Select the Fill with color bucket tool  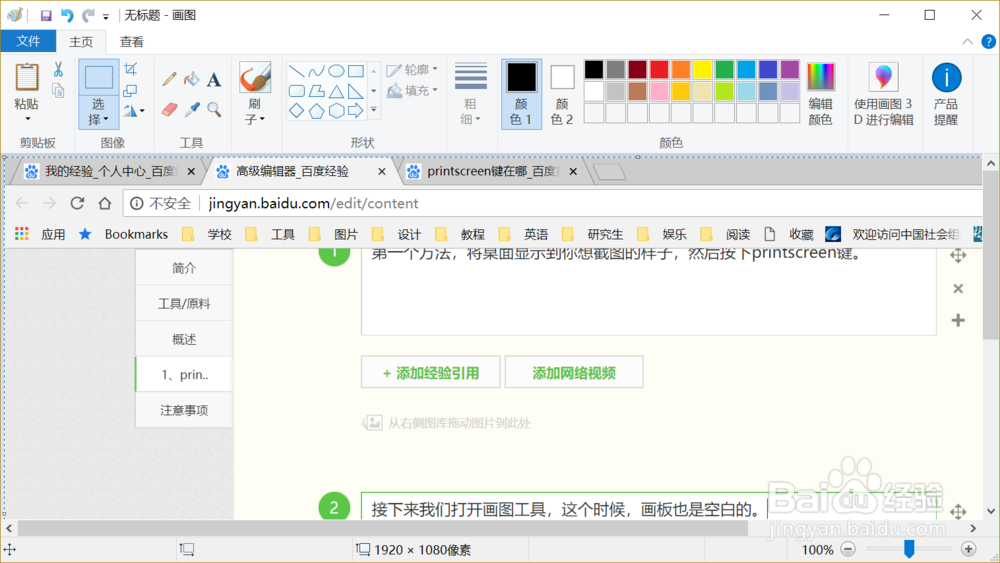pos(191,79)
